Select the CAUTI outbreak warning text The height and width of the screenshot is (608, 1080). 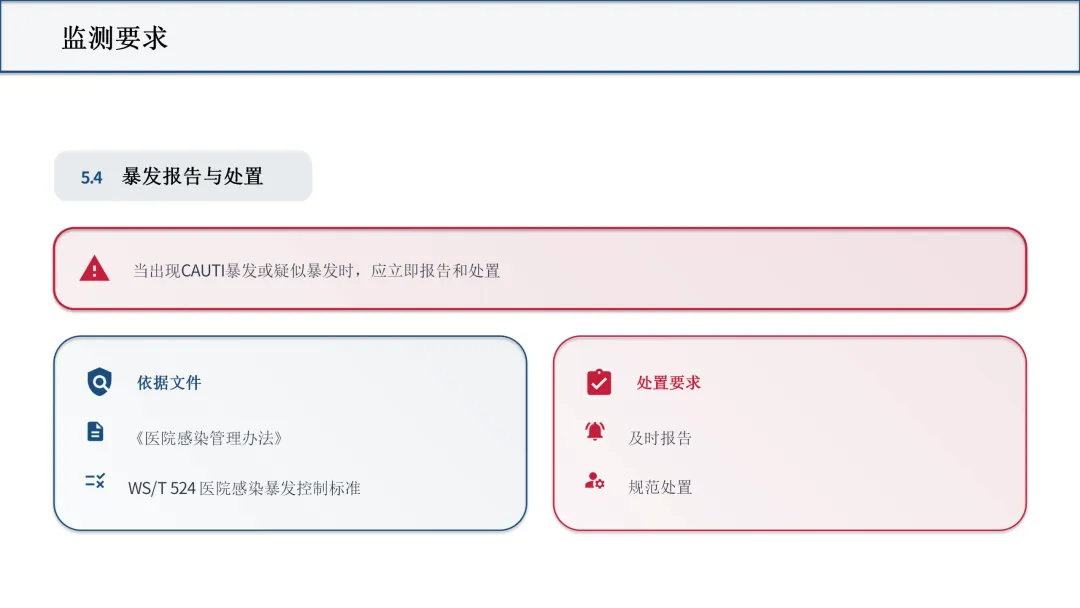click(316, 271)
